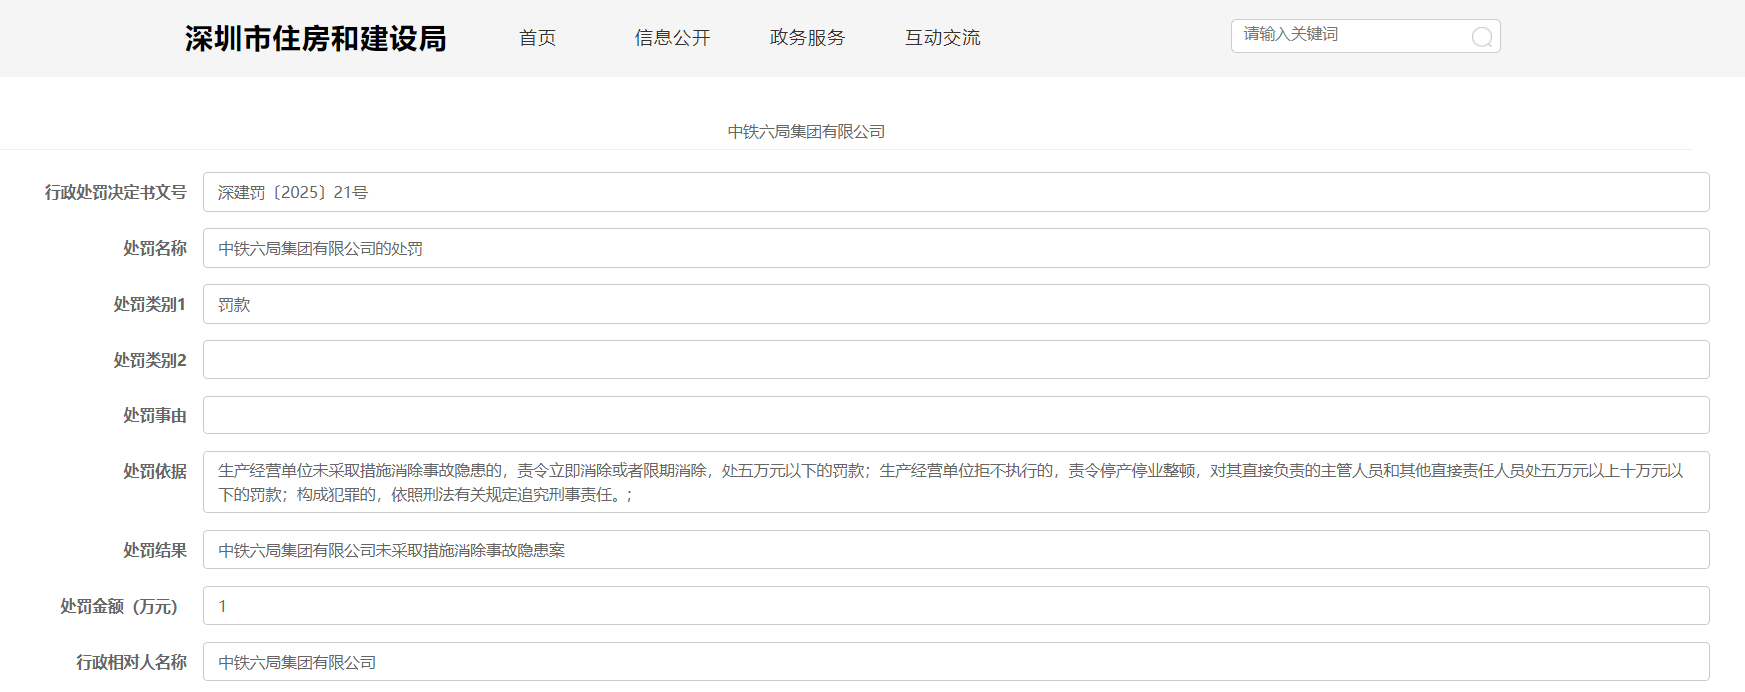Focus the 请输入关键词 search box

(x=1350, y=35)
